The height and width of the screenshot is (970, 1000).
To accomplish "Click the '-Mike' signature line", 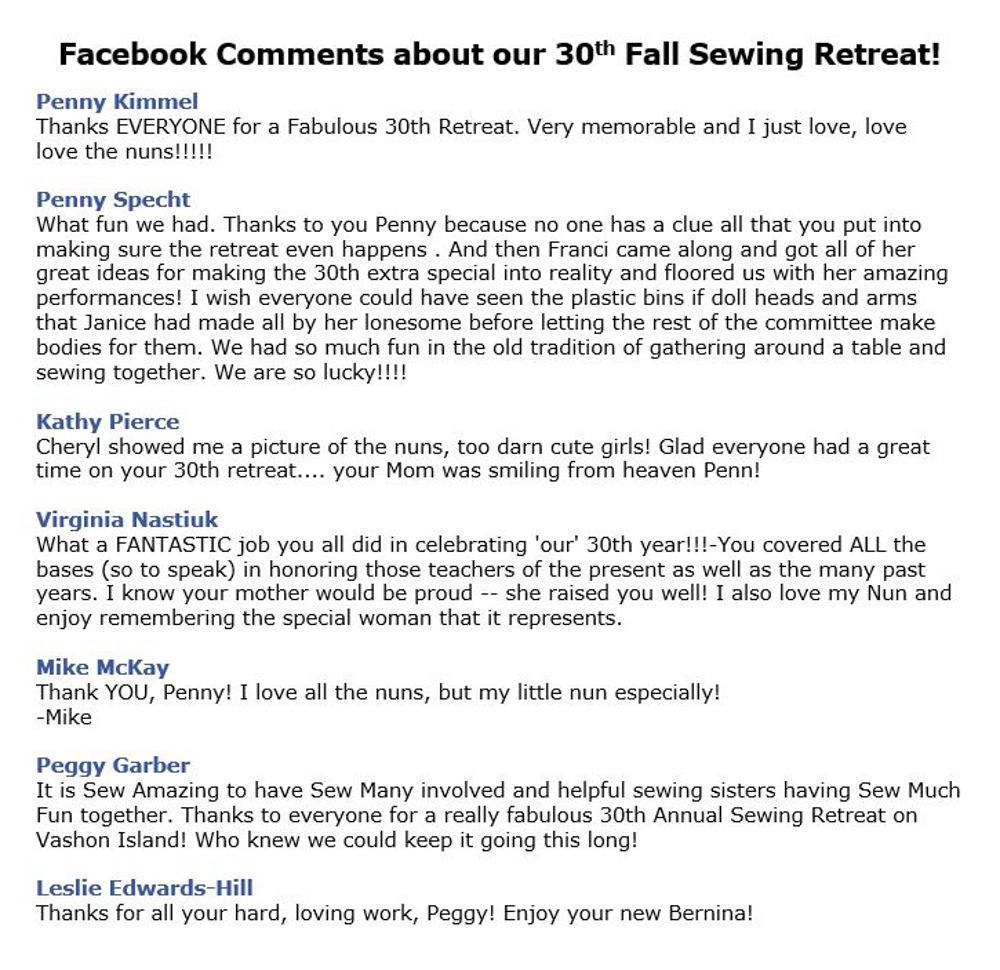I will (x=64, y=717).
